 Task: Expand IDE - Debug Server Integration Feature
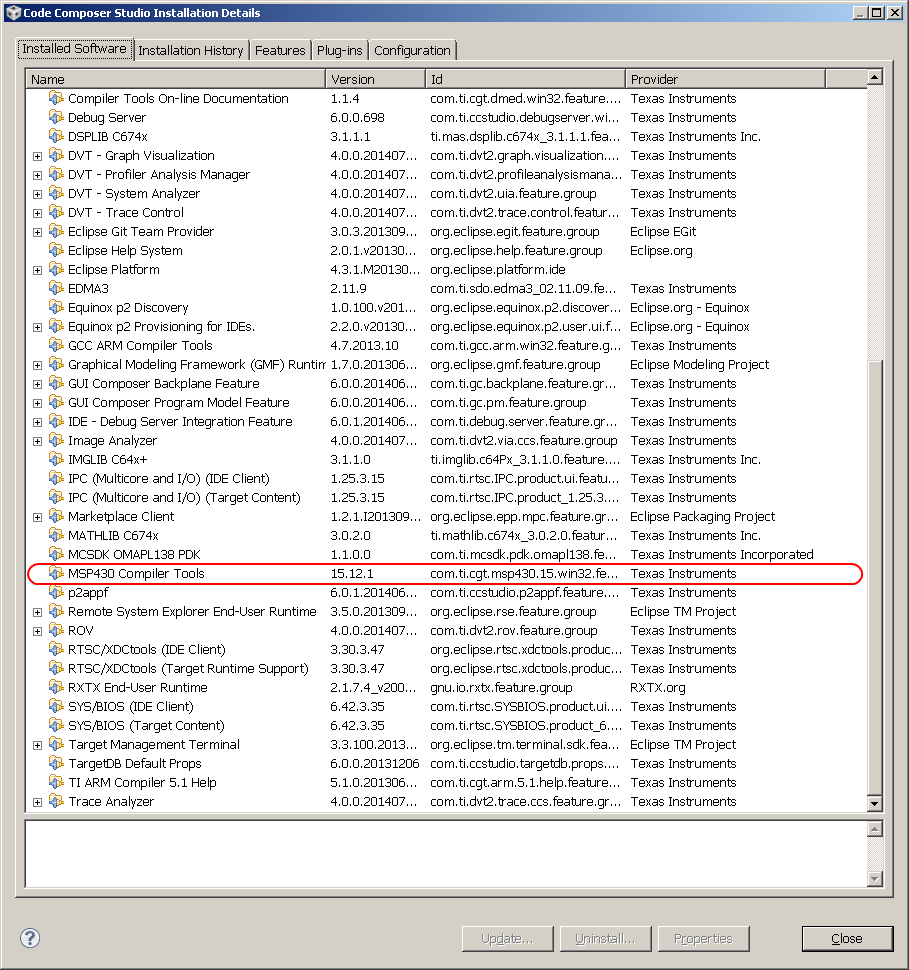point(37,423)
